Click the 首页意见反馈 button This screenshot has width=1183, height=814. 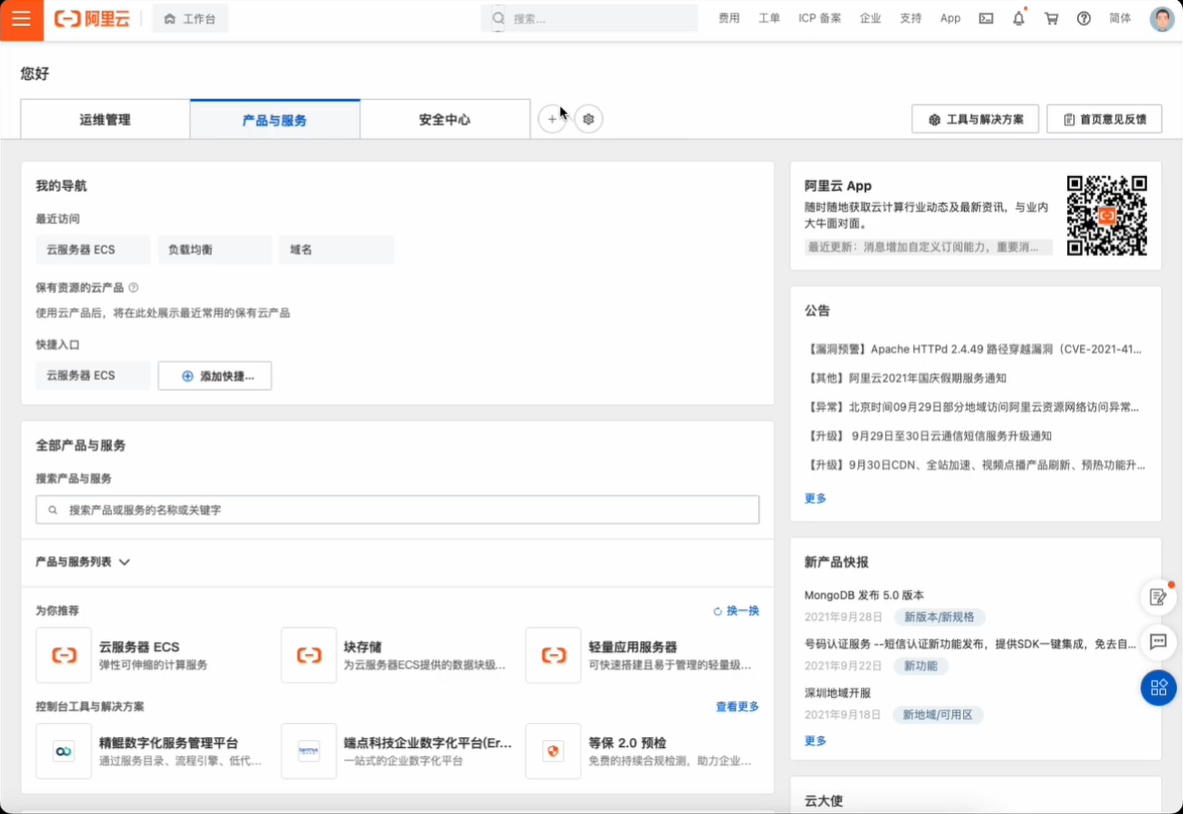click(1104, 119)
